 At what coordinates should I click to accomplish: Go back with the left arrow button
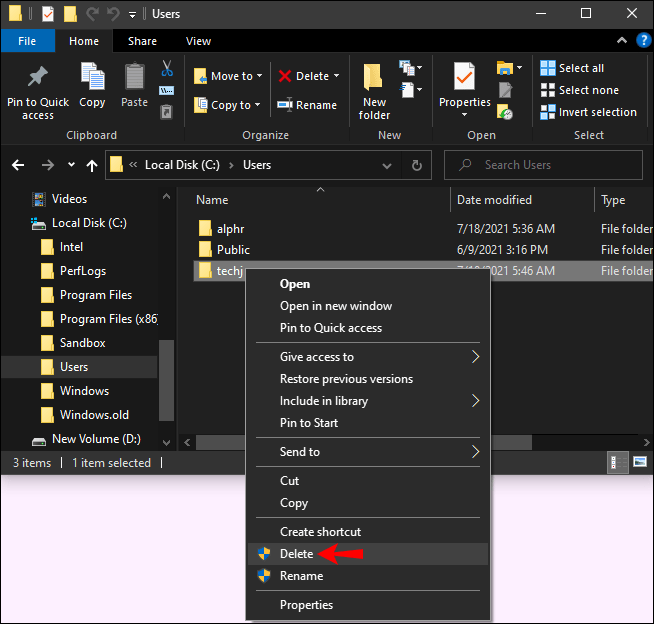point(18,165)
